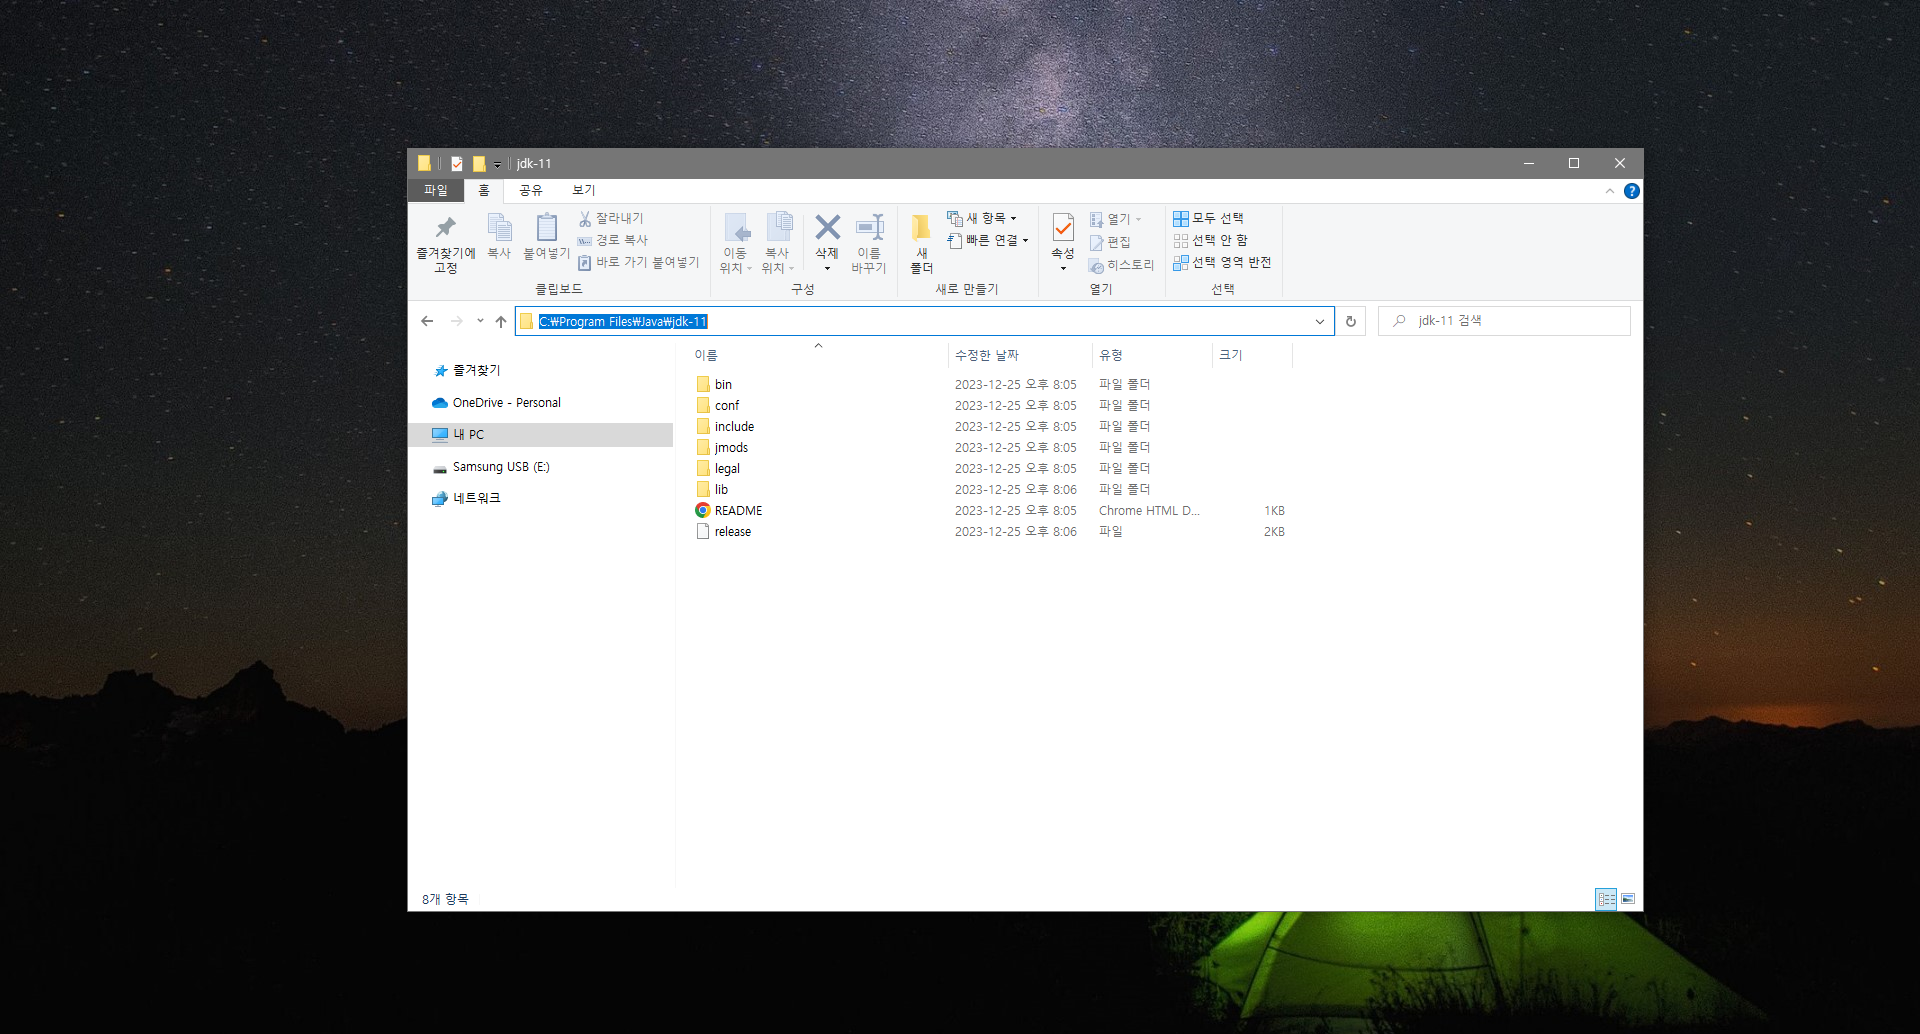Switch to the Share (공유) tab

click(x=530, y=190)
